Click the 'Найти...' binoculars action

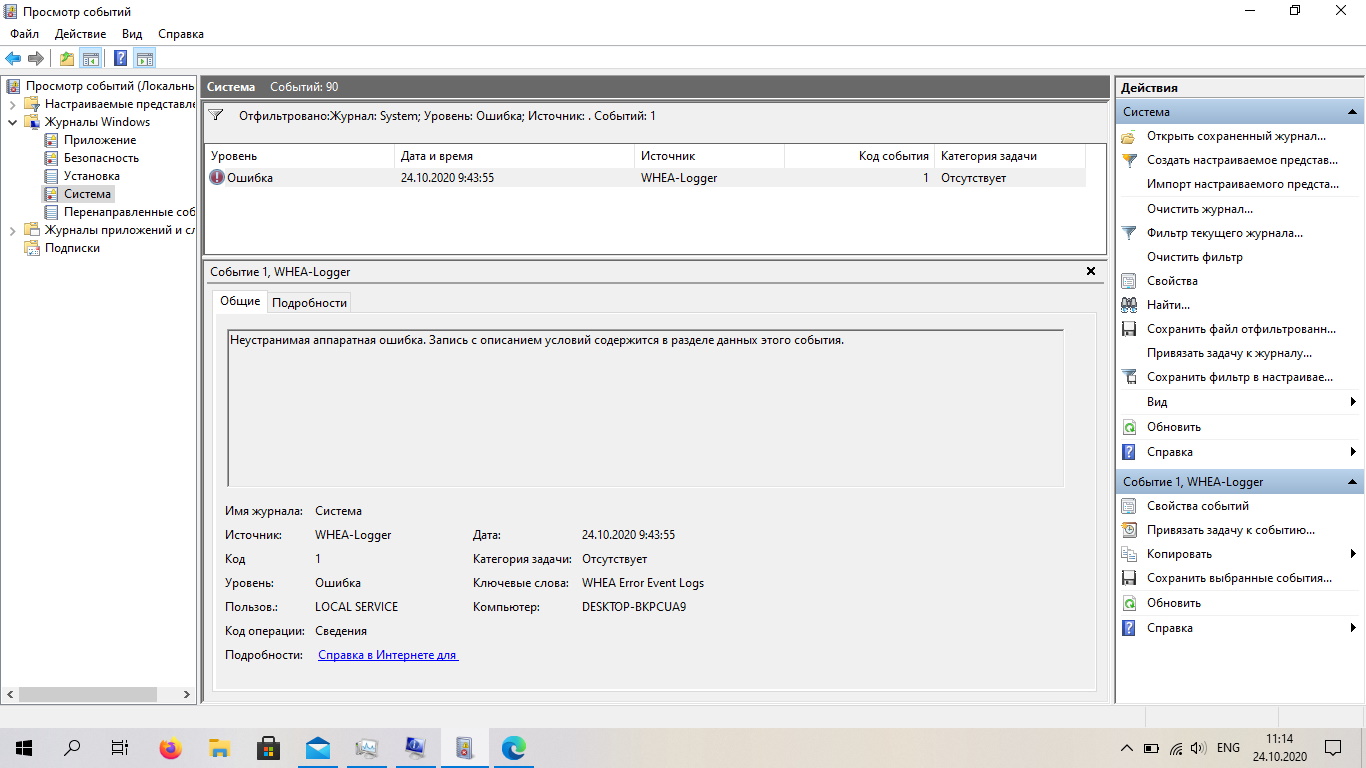(x=1168, y=305)
